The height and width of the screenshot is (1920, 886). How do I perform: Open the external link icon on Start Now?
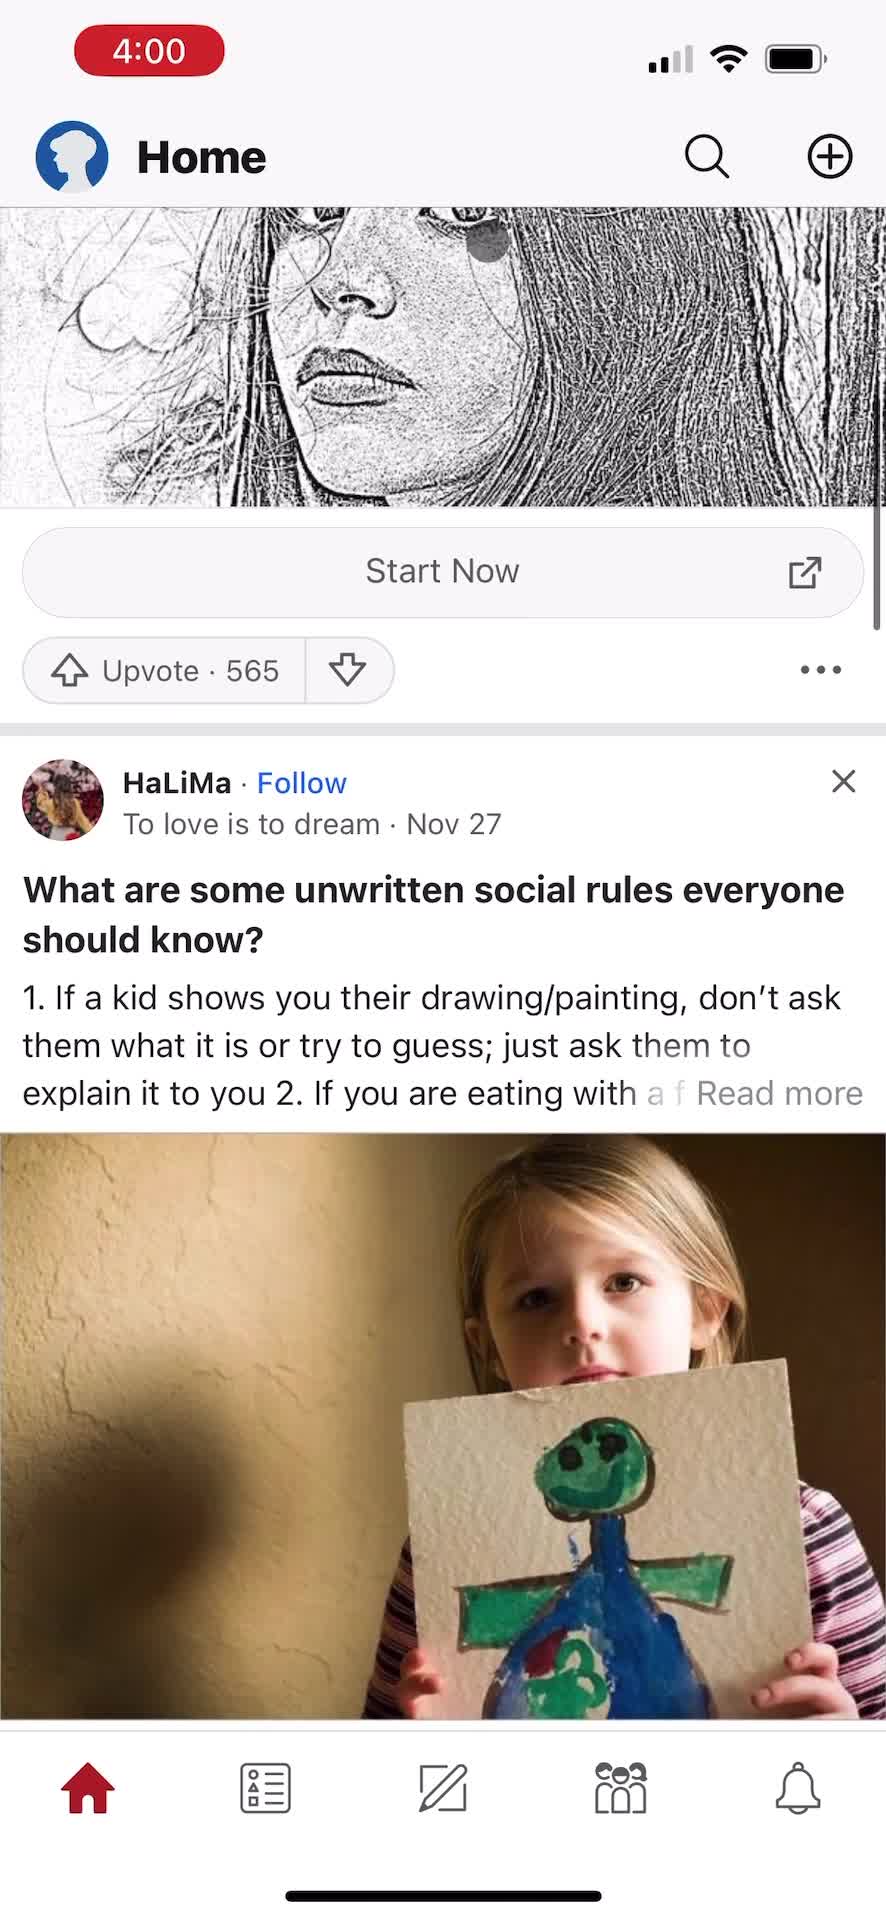pyautogui.click(x=805, y=572)
